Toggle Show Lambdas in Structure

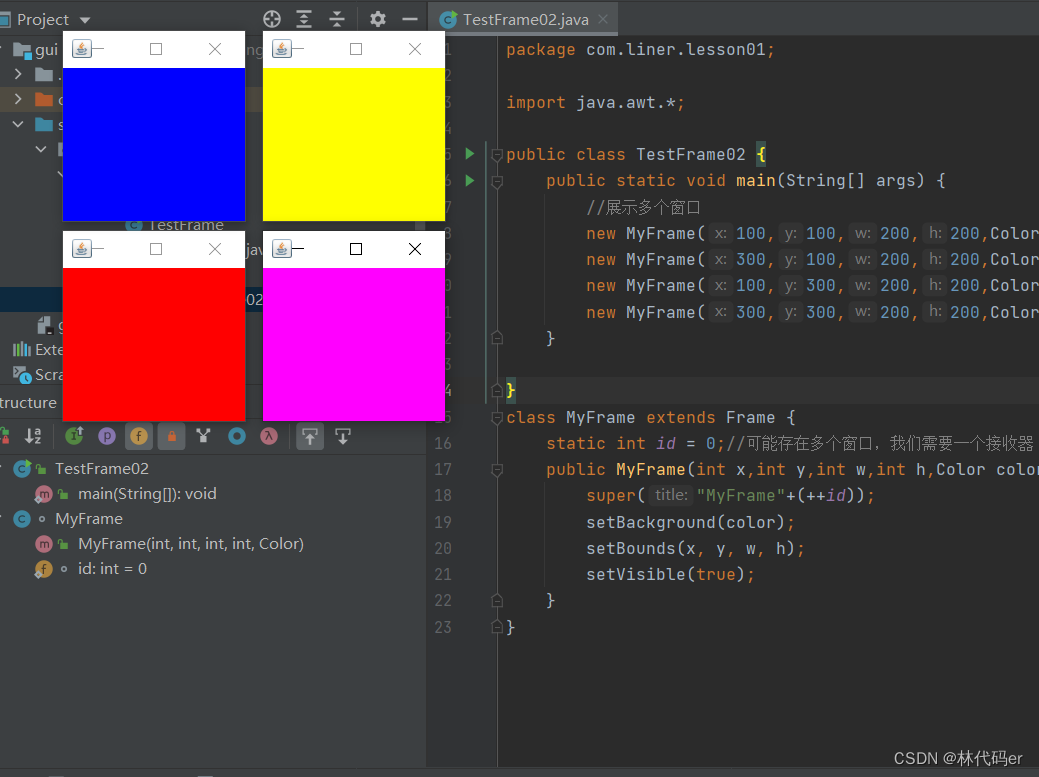tap(269, 436)
